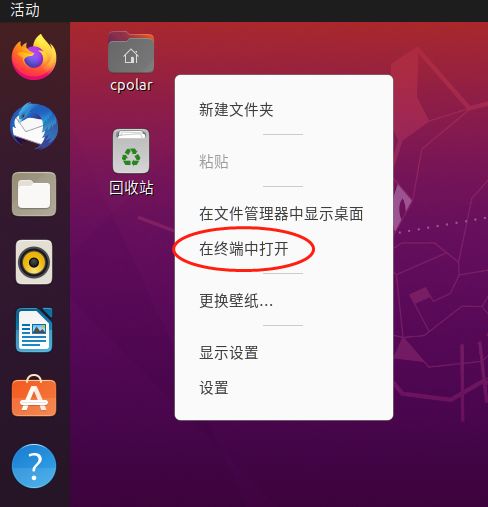
Task: Open the 活动 activities overview
Action: point(25,10)
